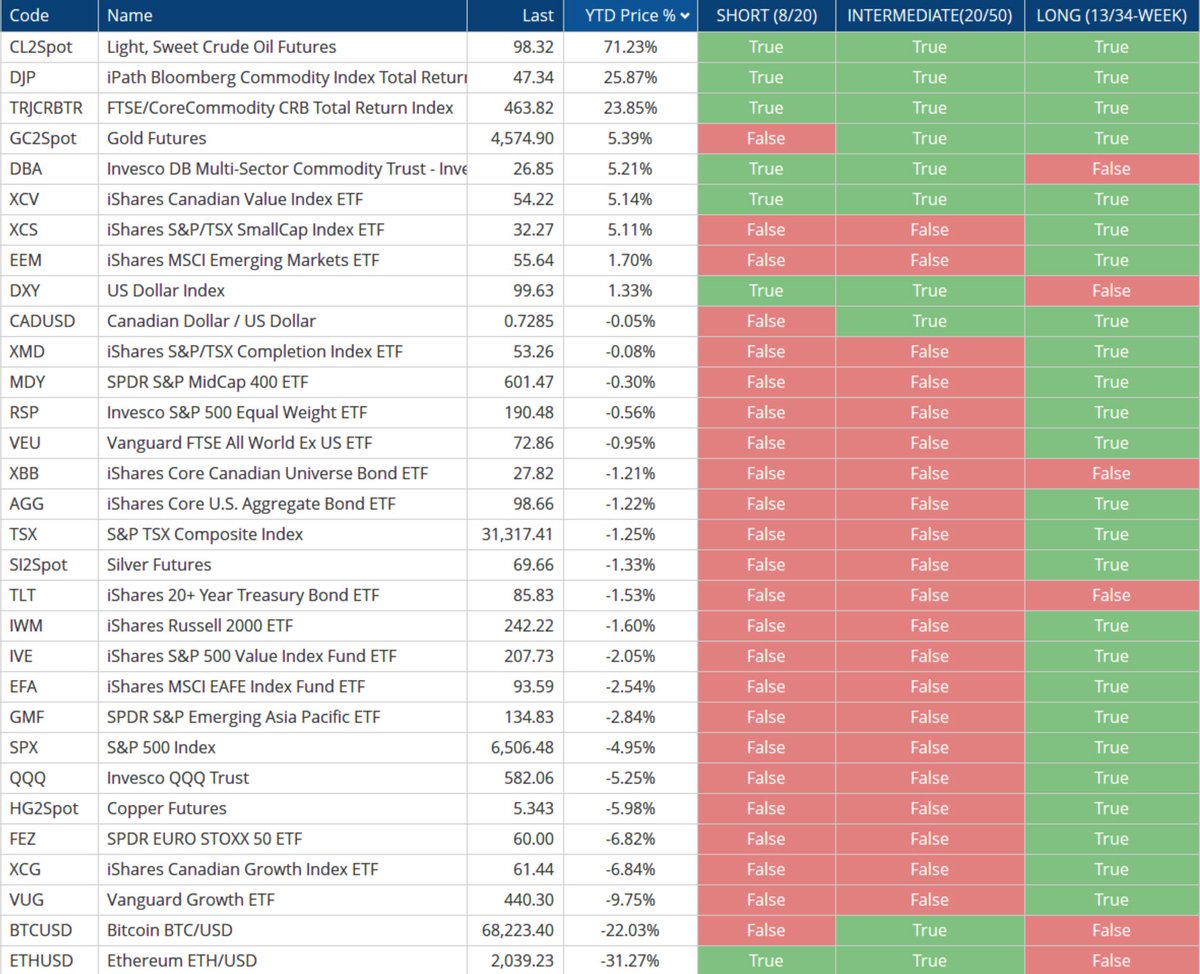Image resolution: width=1200 pixels, height=974 pixels.
Task: Click DXY LONG False cell
Action: [x=1111, y=291]
